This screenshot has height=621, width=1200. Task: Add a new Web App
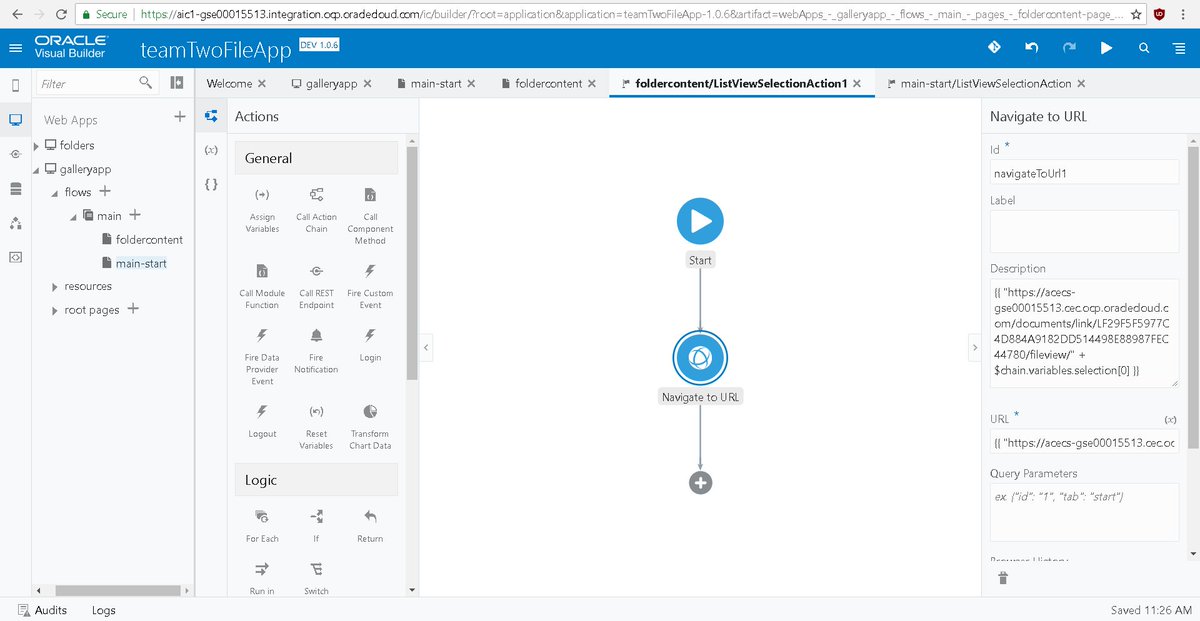(x=180, y=117)
